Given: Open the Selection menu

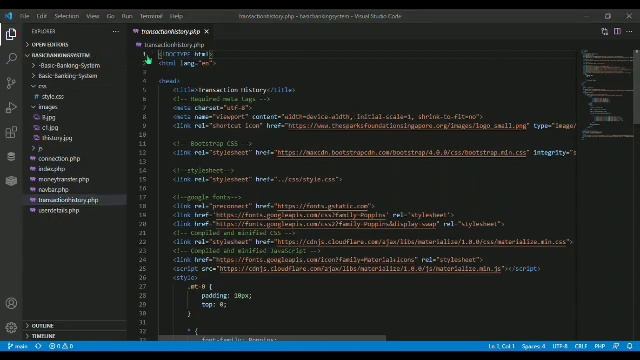Looking at the screenshot, I should 67,16.
